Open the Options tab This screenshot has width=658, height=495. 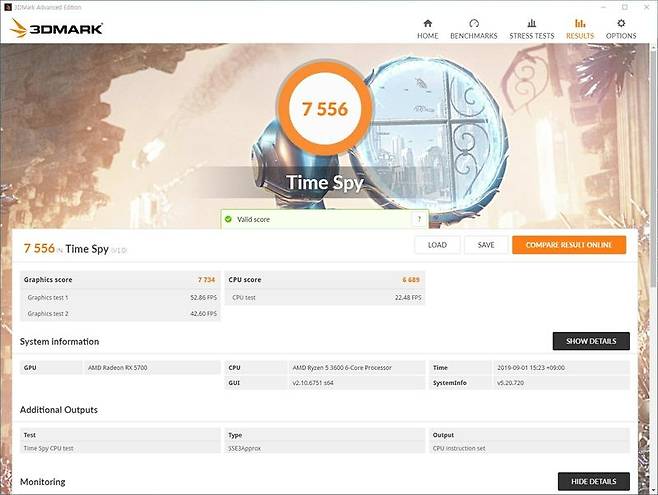point(621,29)
